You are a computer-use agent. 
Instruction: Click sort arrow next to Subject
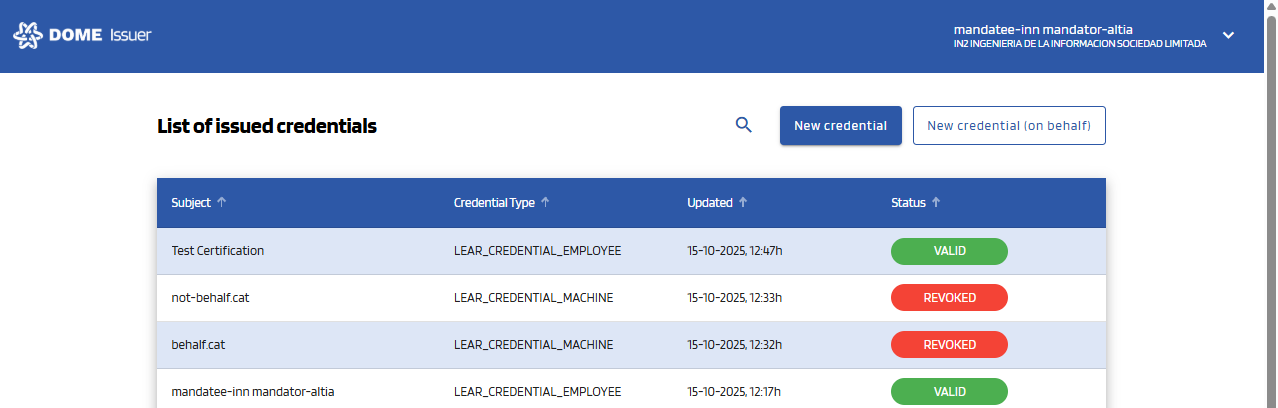pos(222,202)
